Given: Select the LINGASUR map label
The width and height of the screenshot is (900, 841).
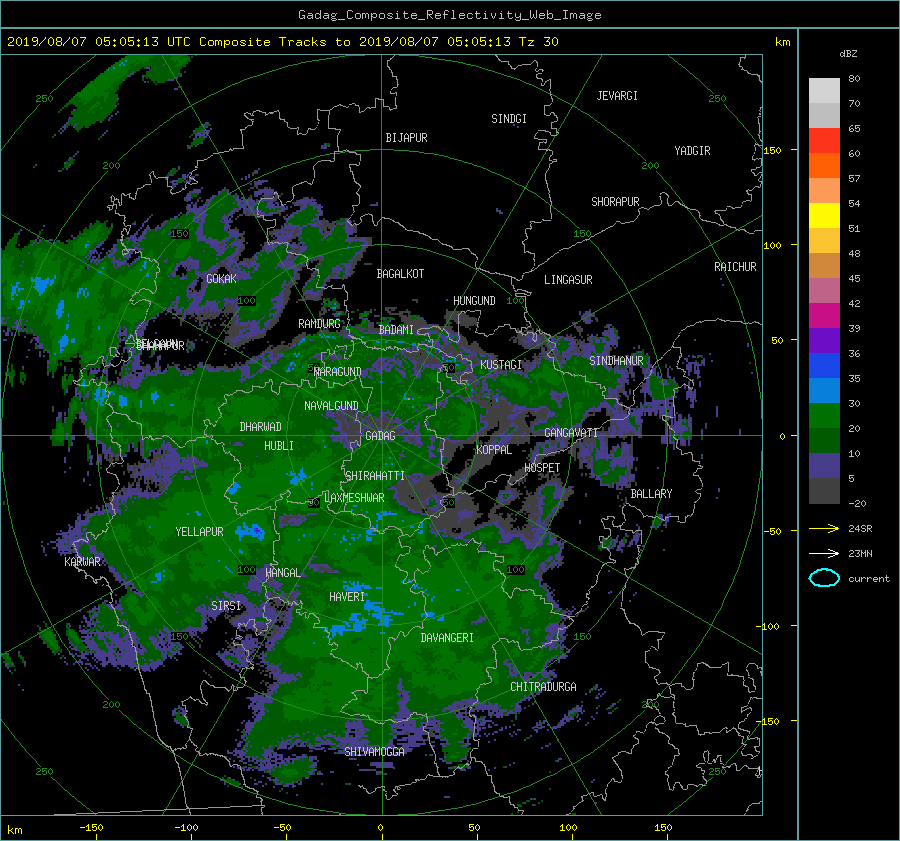Looking at the screenshot, I should (x=568, y=280).
